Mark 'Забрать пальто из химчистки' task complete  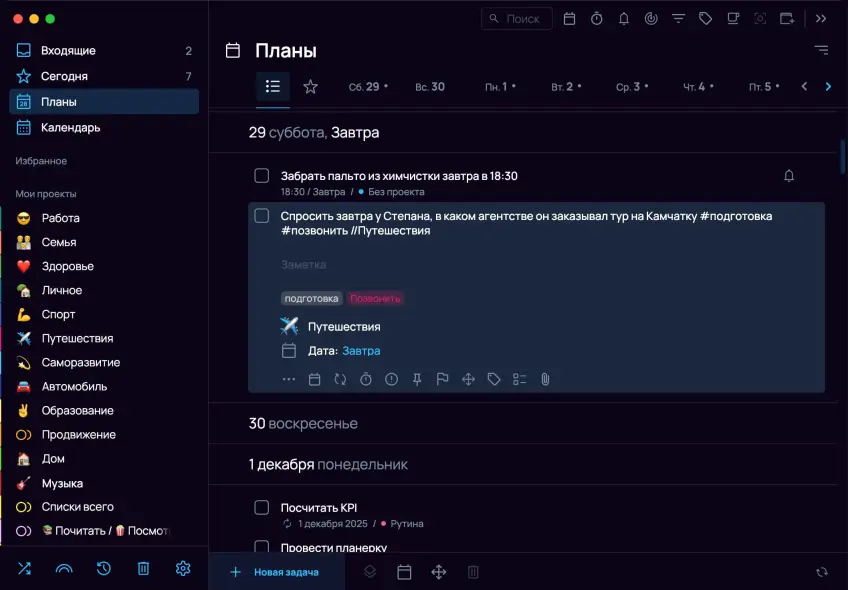(262, 176)
